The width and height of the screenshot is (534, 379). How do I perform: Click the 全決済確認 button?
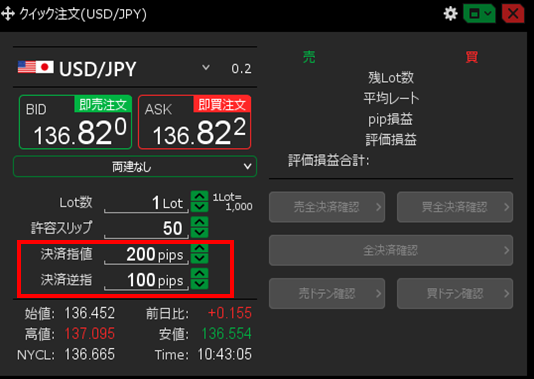point(391,250)
